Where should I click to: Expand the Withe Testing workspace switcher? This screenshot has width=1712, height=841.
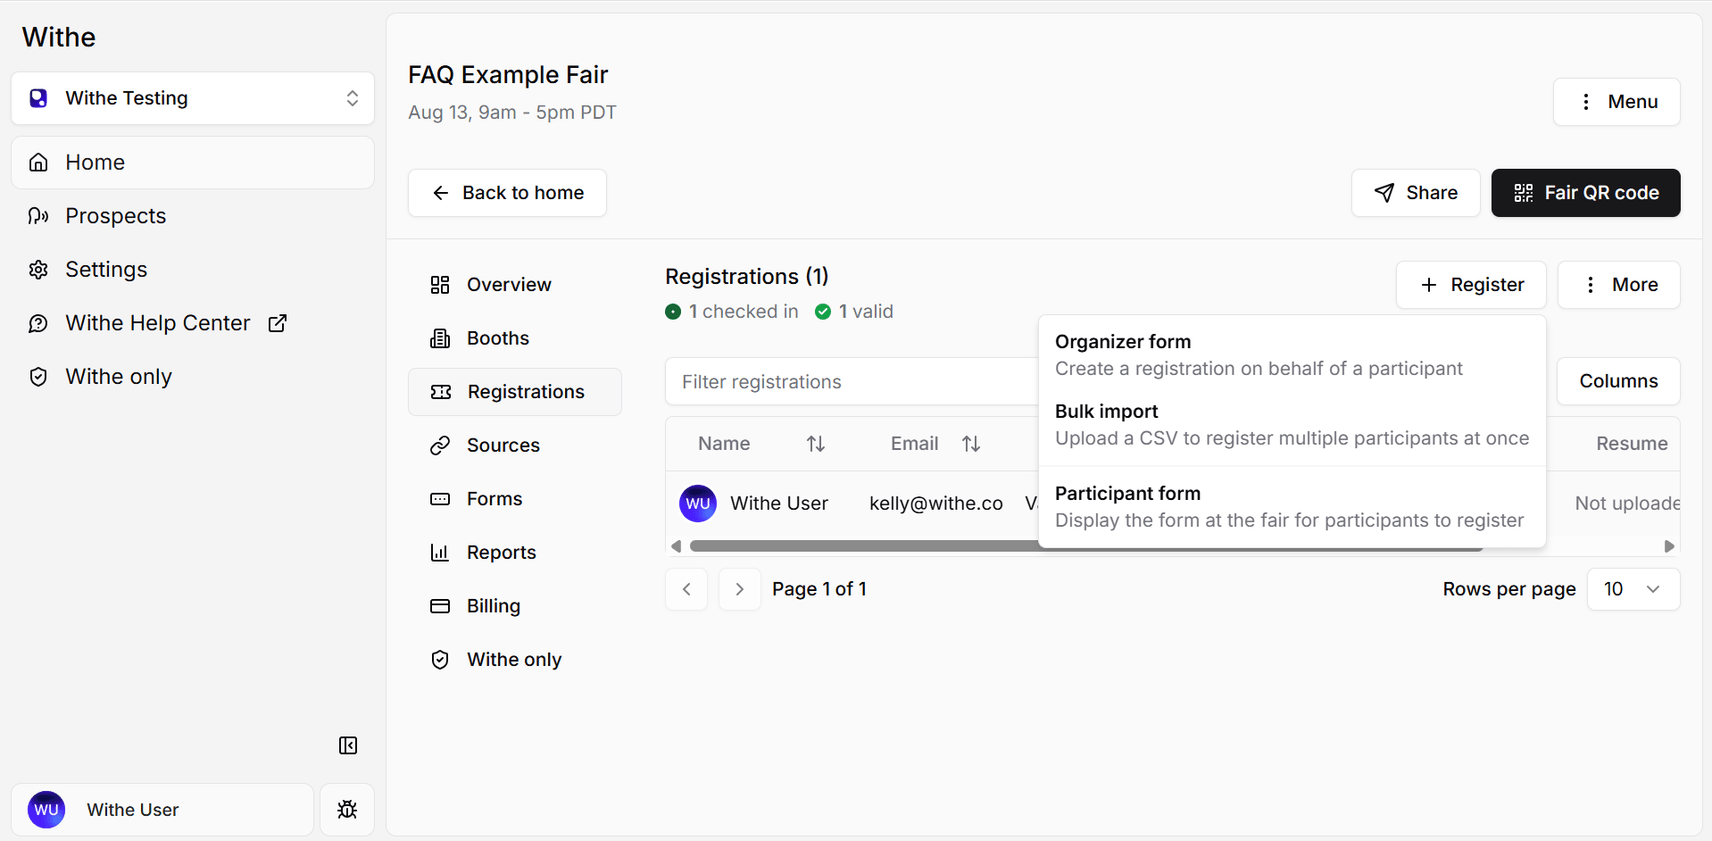coord(193,98)
